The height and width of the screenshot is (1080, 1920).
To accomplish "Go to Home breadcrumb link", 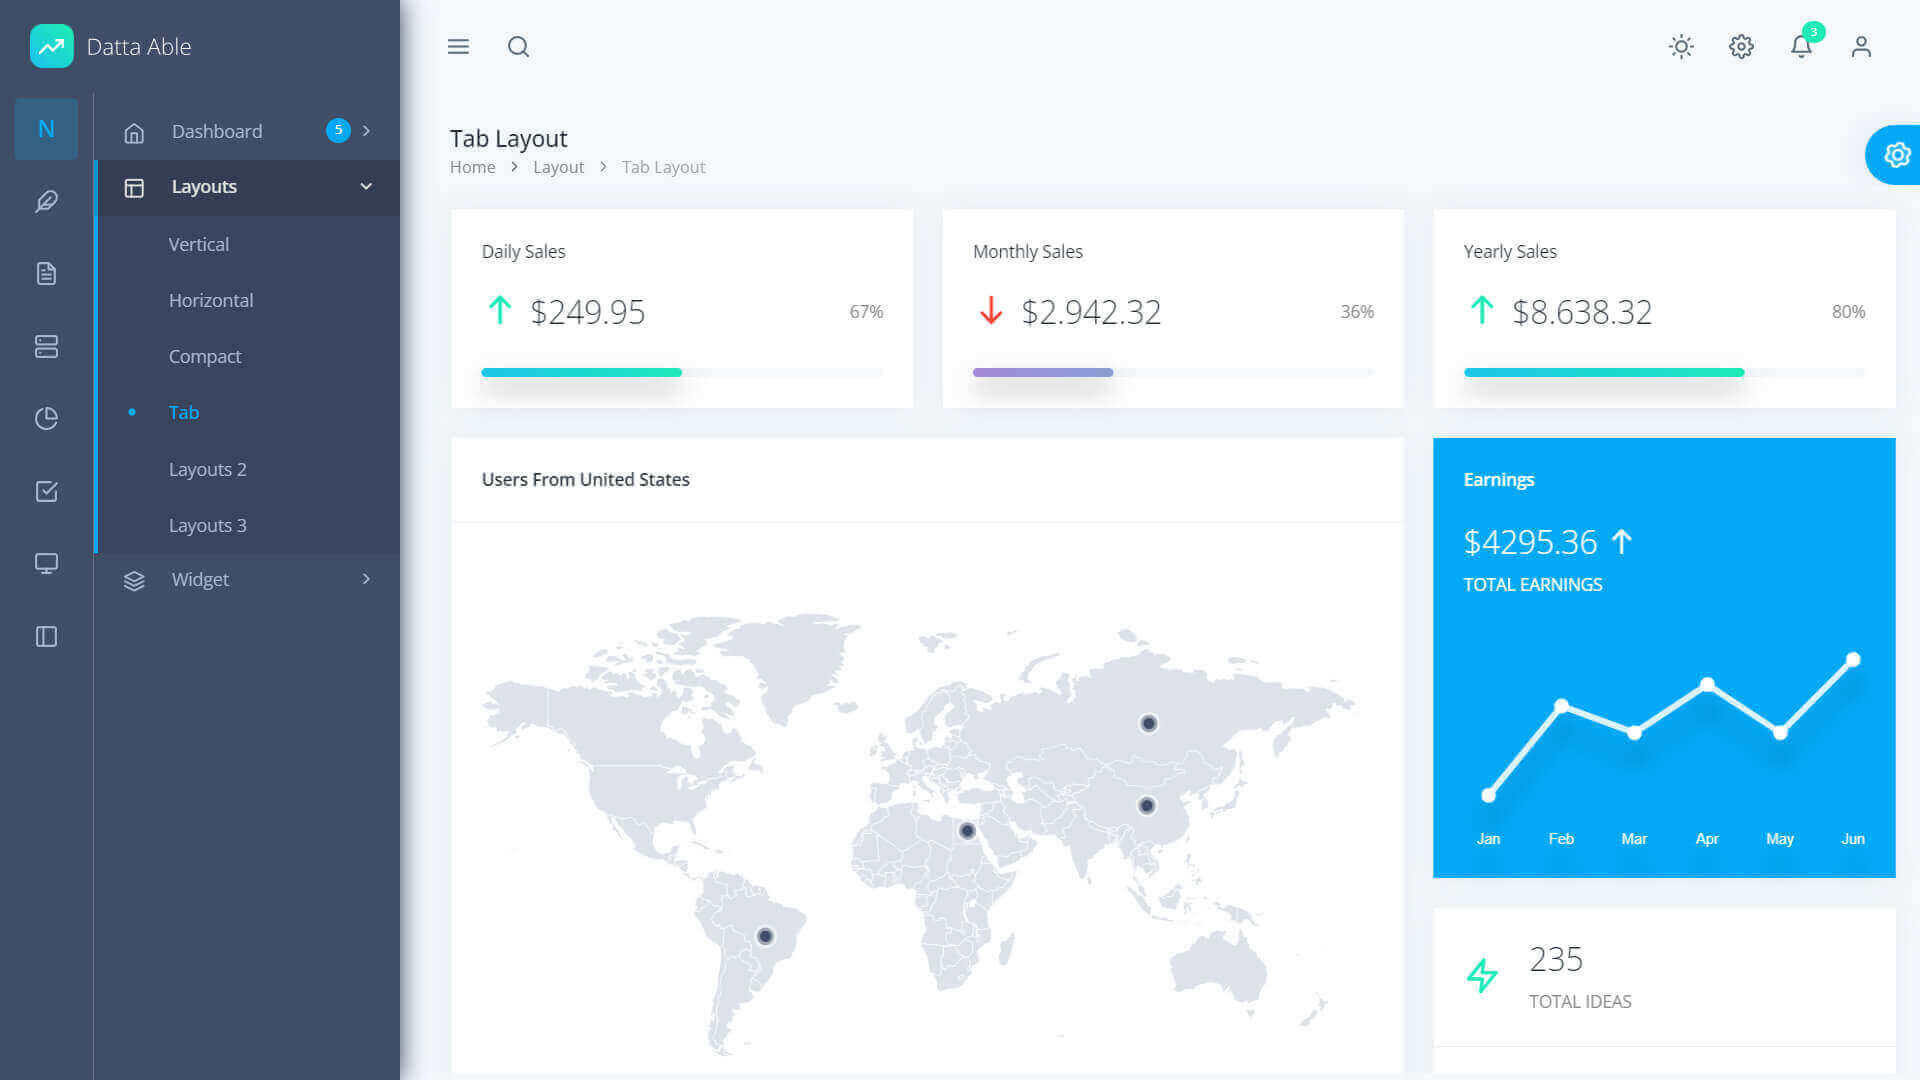I will [x=472, y=167].
